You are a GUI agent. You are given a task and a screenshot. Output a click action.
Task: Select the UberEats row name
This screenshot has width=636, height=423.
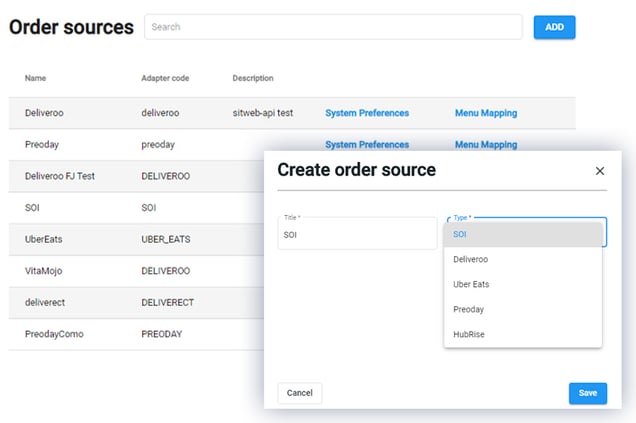click(43, 239)
